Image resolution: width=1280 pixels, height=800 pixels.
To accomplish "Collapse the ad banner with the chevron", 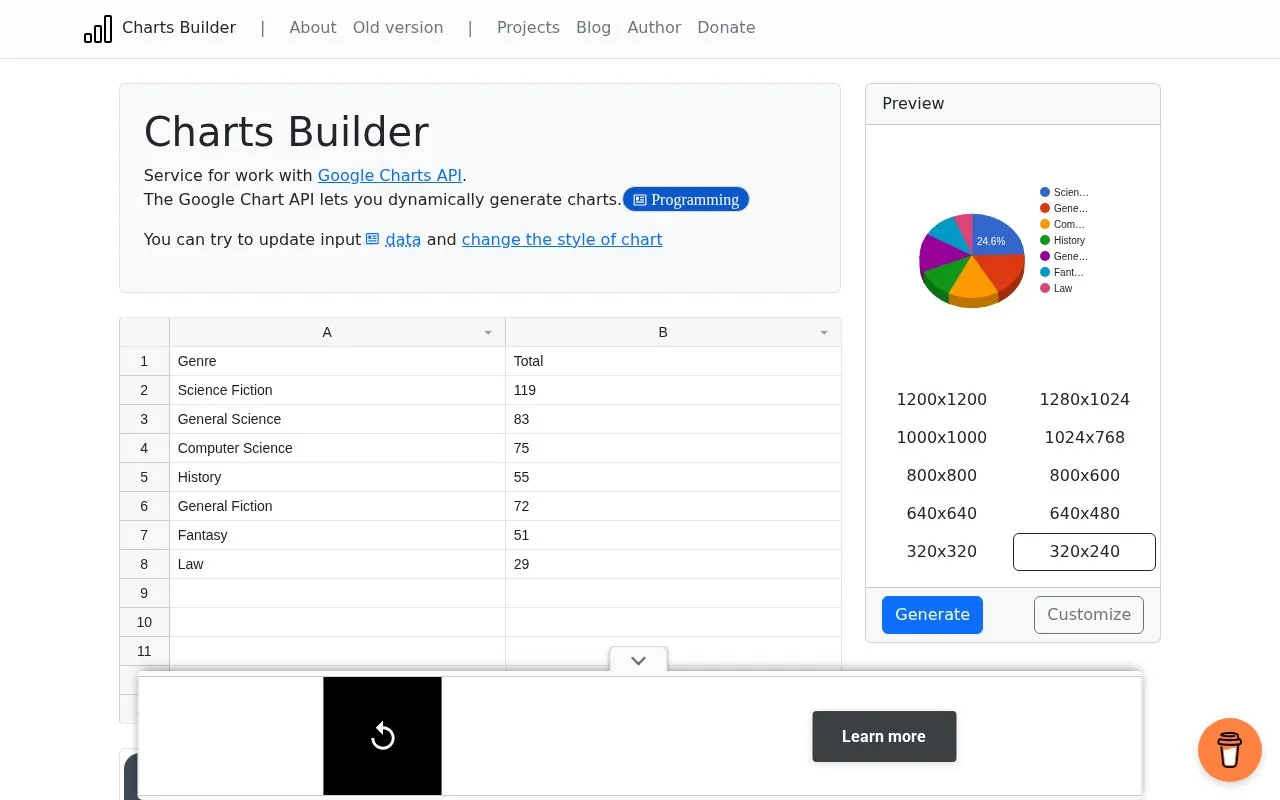I will pos(638,660).
